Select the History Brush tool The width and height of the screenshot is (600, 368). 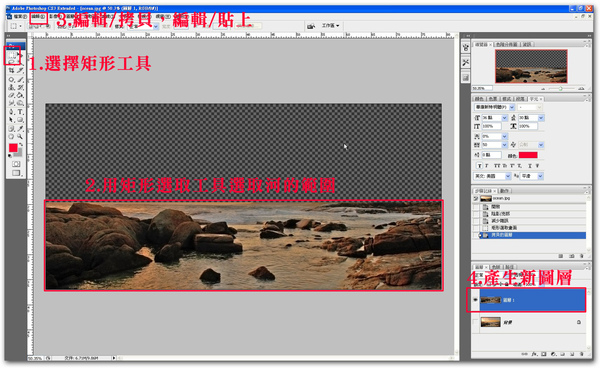point(20,87)
